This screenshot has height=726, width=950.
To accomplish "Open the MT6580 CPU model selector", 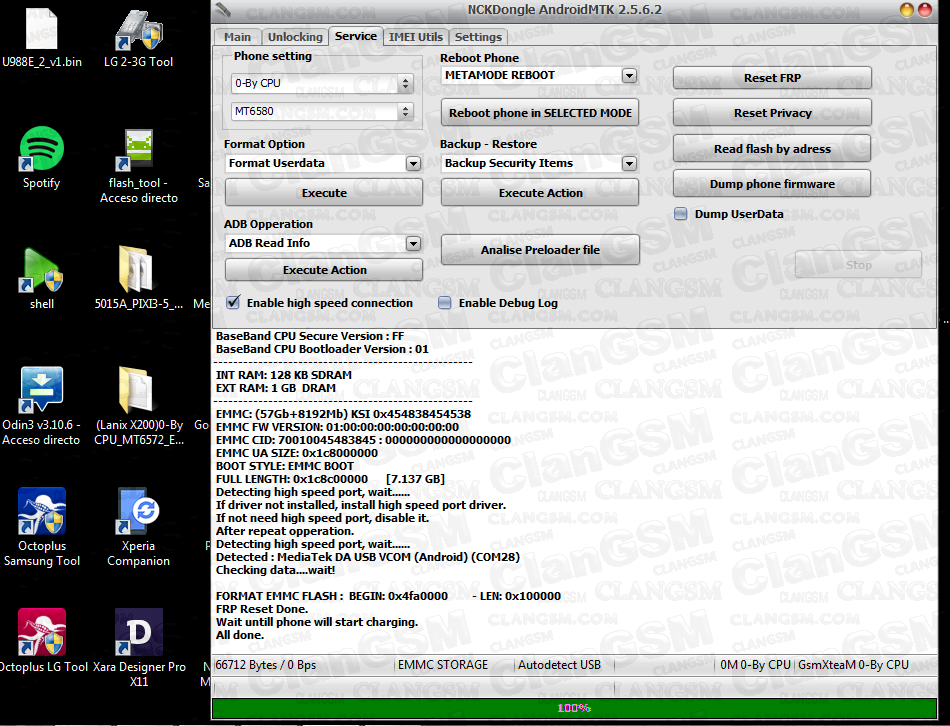I will pos(322,111).
